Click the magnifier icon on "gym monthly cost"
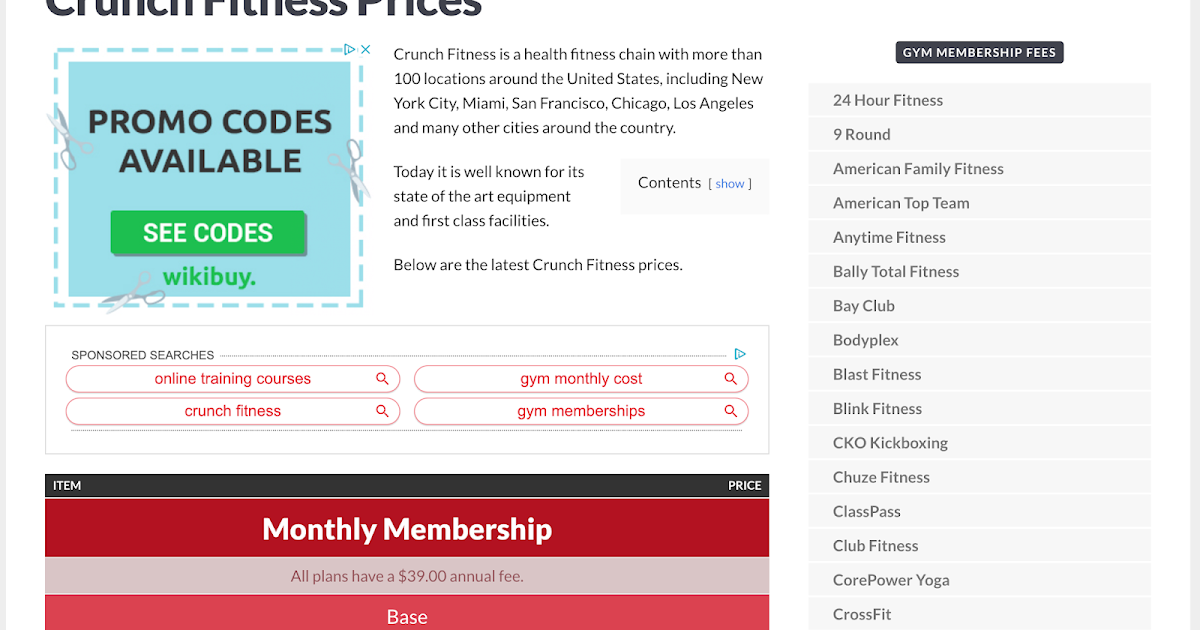This screenshot has height=630, width=1200. click(x=730, y=379)
